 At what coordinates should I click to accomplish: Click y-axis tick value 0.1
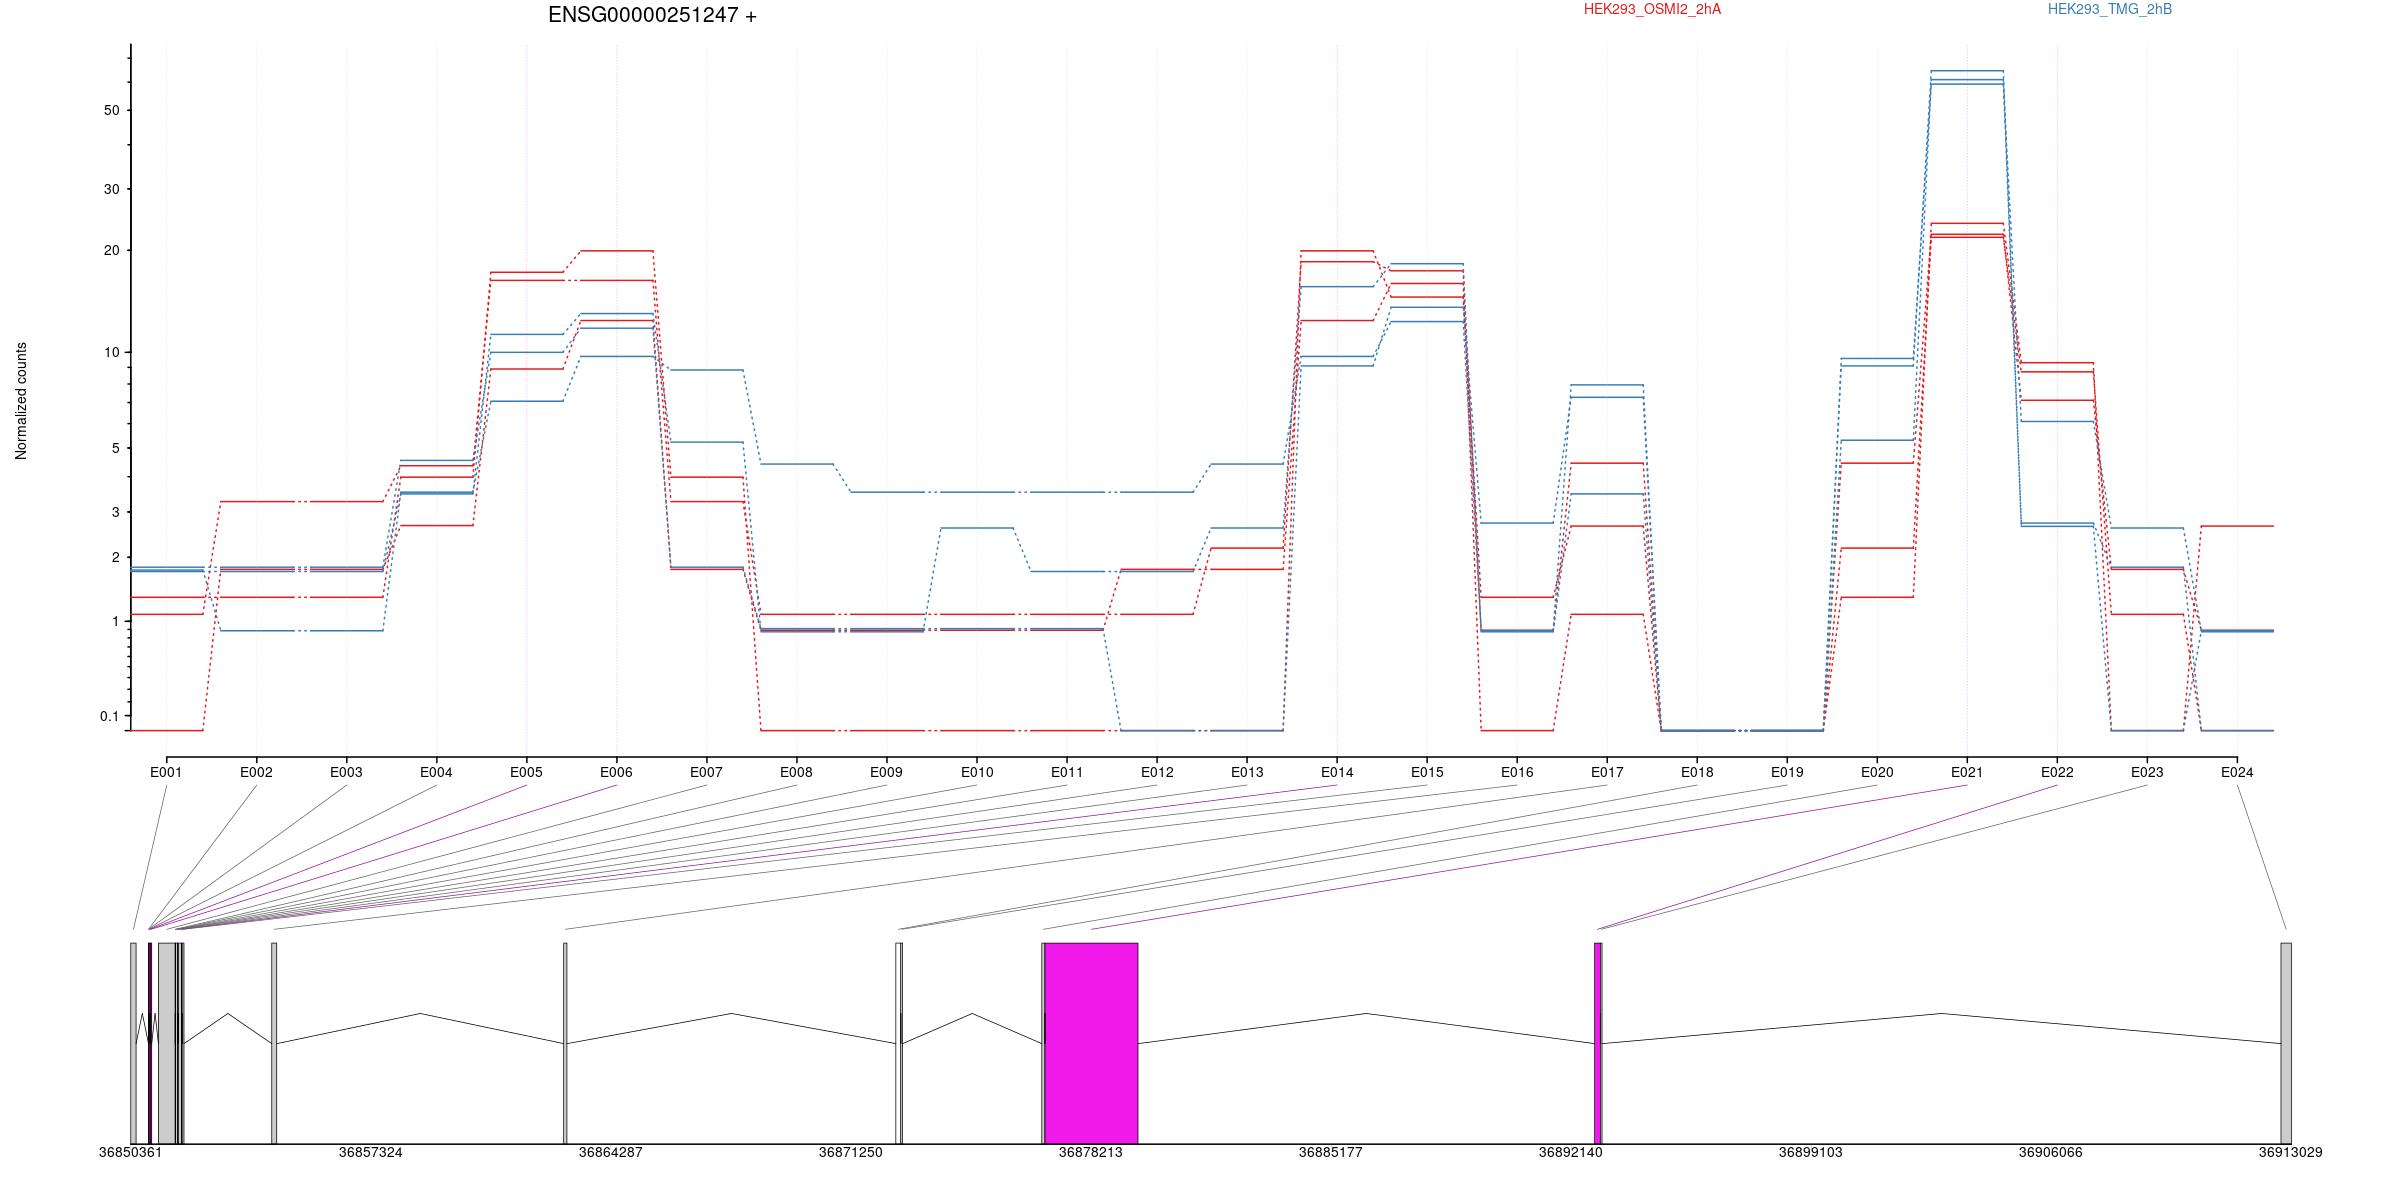109,716
